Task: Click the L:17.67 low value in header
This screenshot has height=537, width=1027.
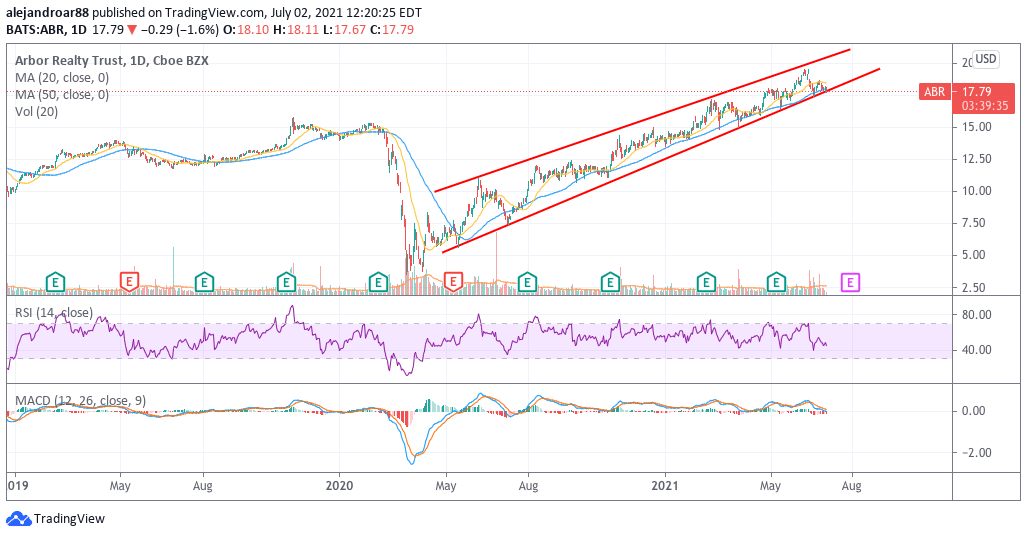Action: pos(345,29)
